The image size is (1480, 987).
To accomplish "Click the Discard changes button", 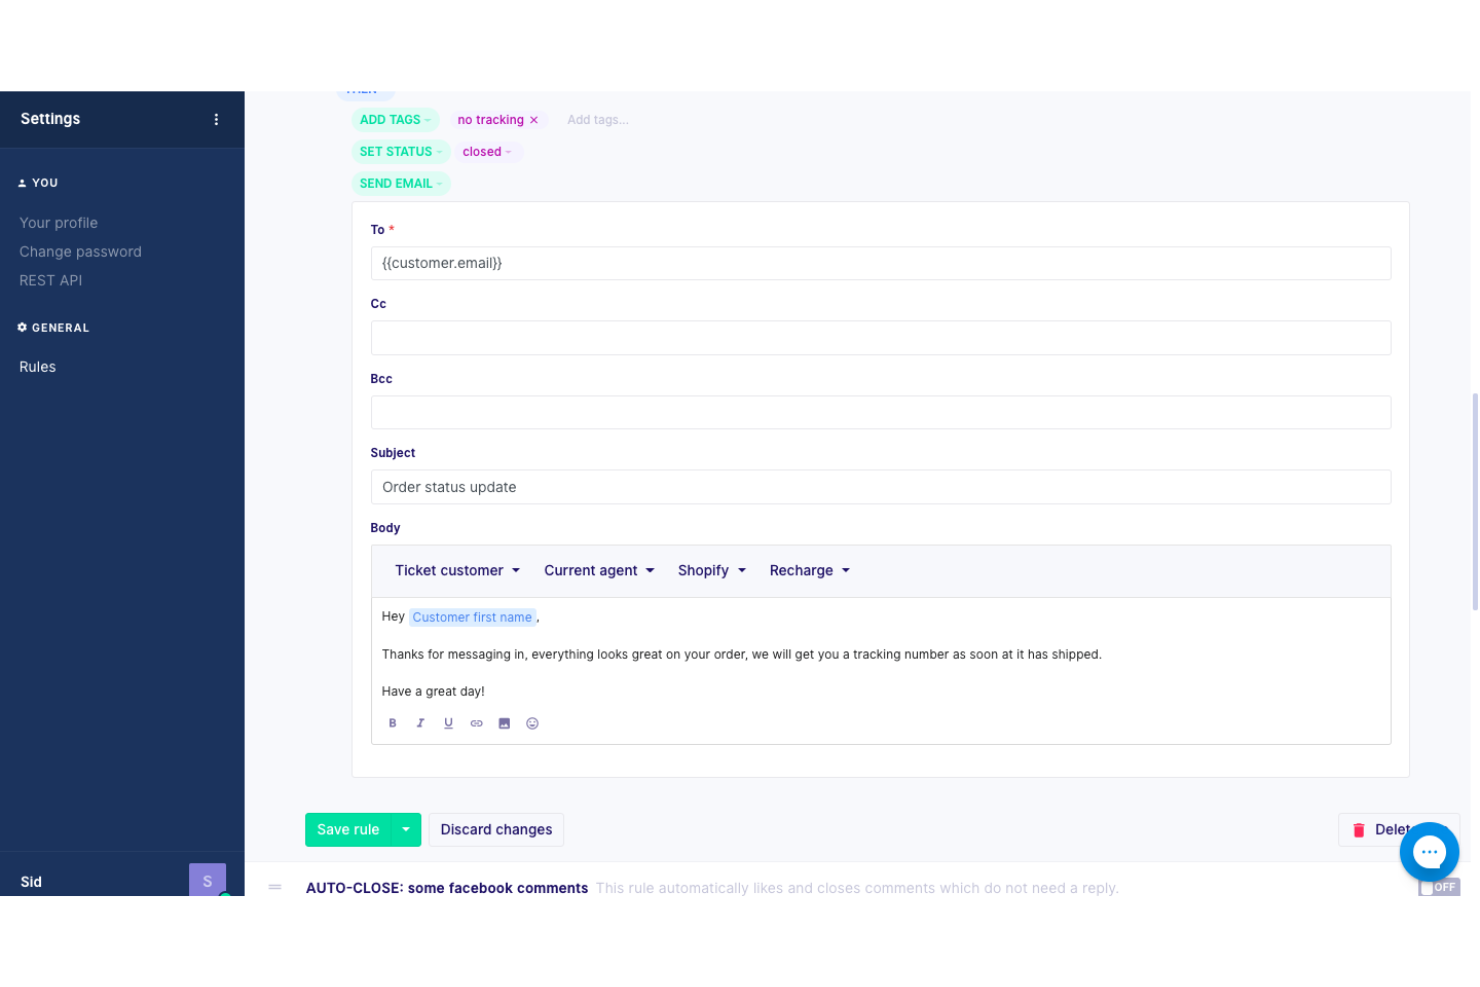I will coord(496,829).
